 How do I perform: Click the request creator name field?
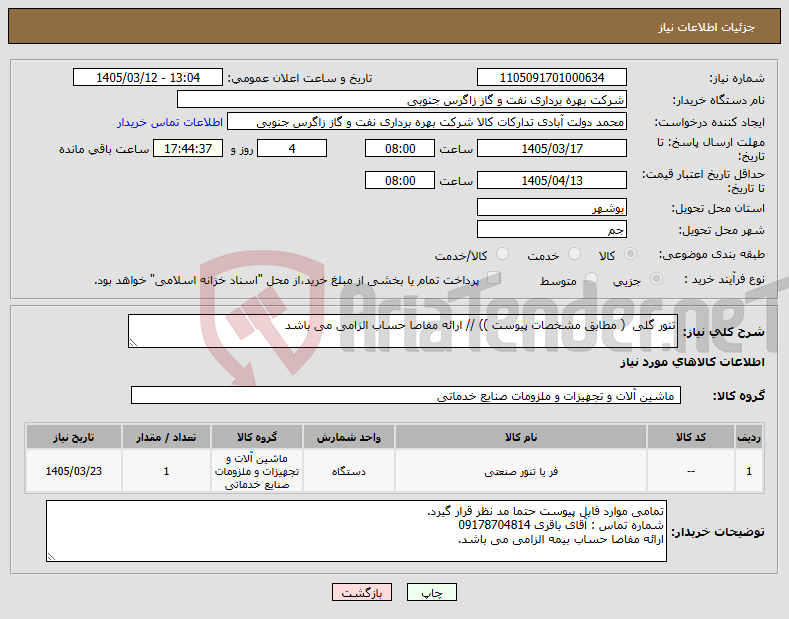pyautogui.click(x=427, y=122)
